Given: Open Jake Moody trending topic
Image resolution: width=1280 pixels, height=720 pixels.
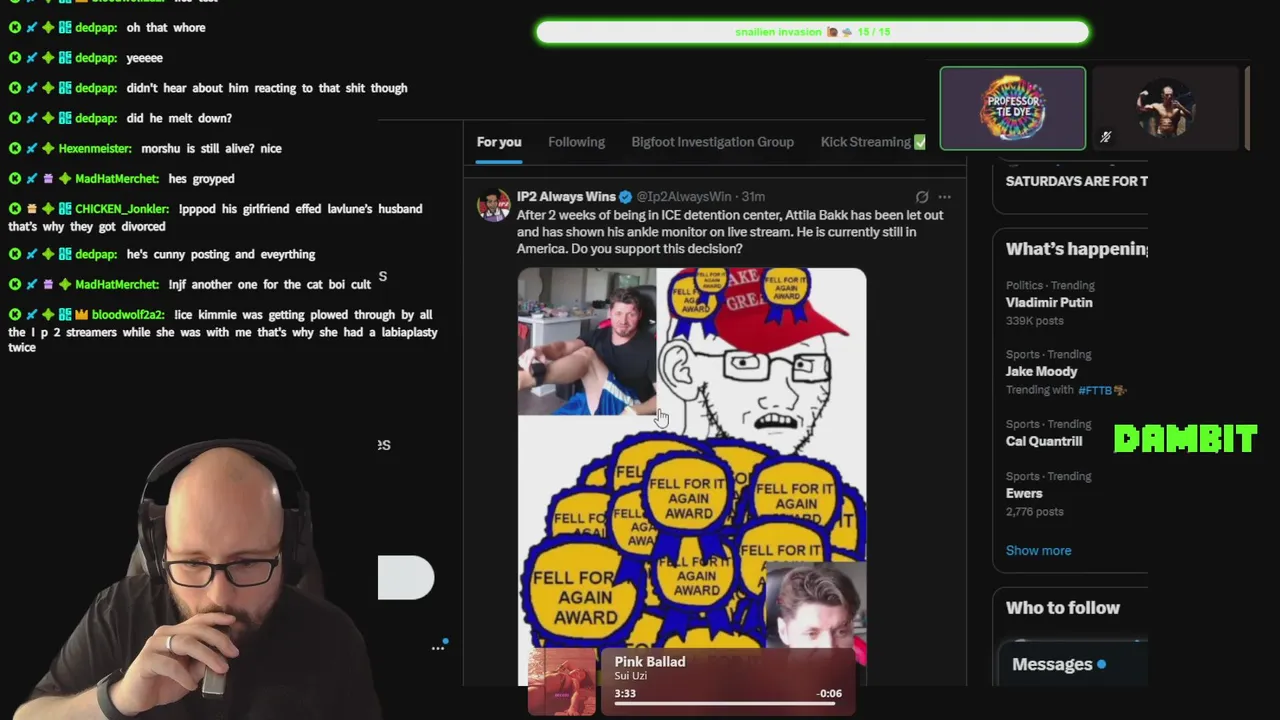Looking at the screenshot, I should (1041, 371).
